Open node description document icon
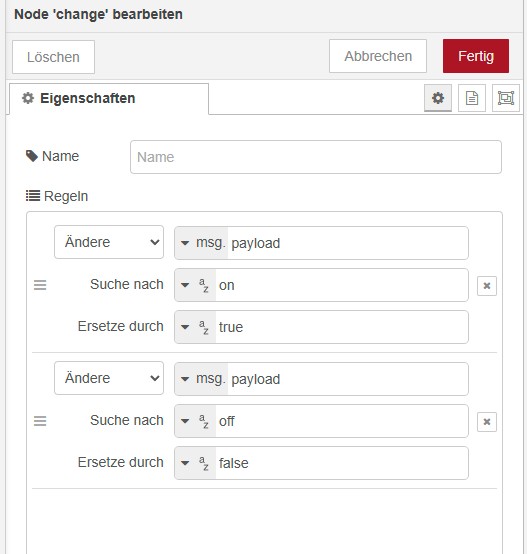527x554 pixels. click(x=472, y=98)
